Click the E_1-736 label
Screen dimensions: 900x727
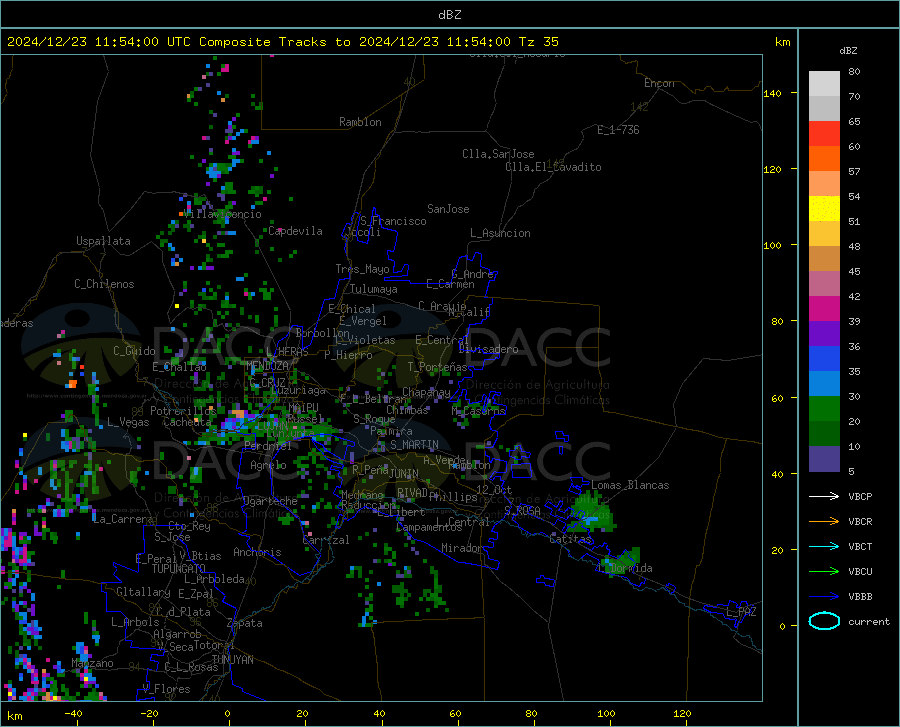(x=618, y=130)
